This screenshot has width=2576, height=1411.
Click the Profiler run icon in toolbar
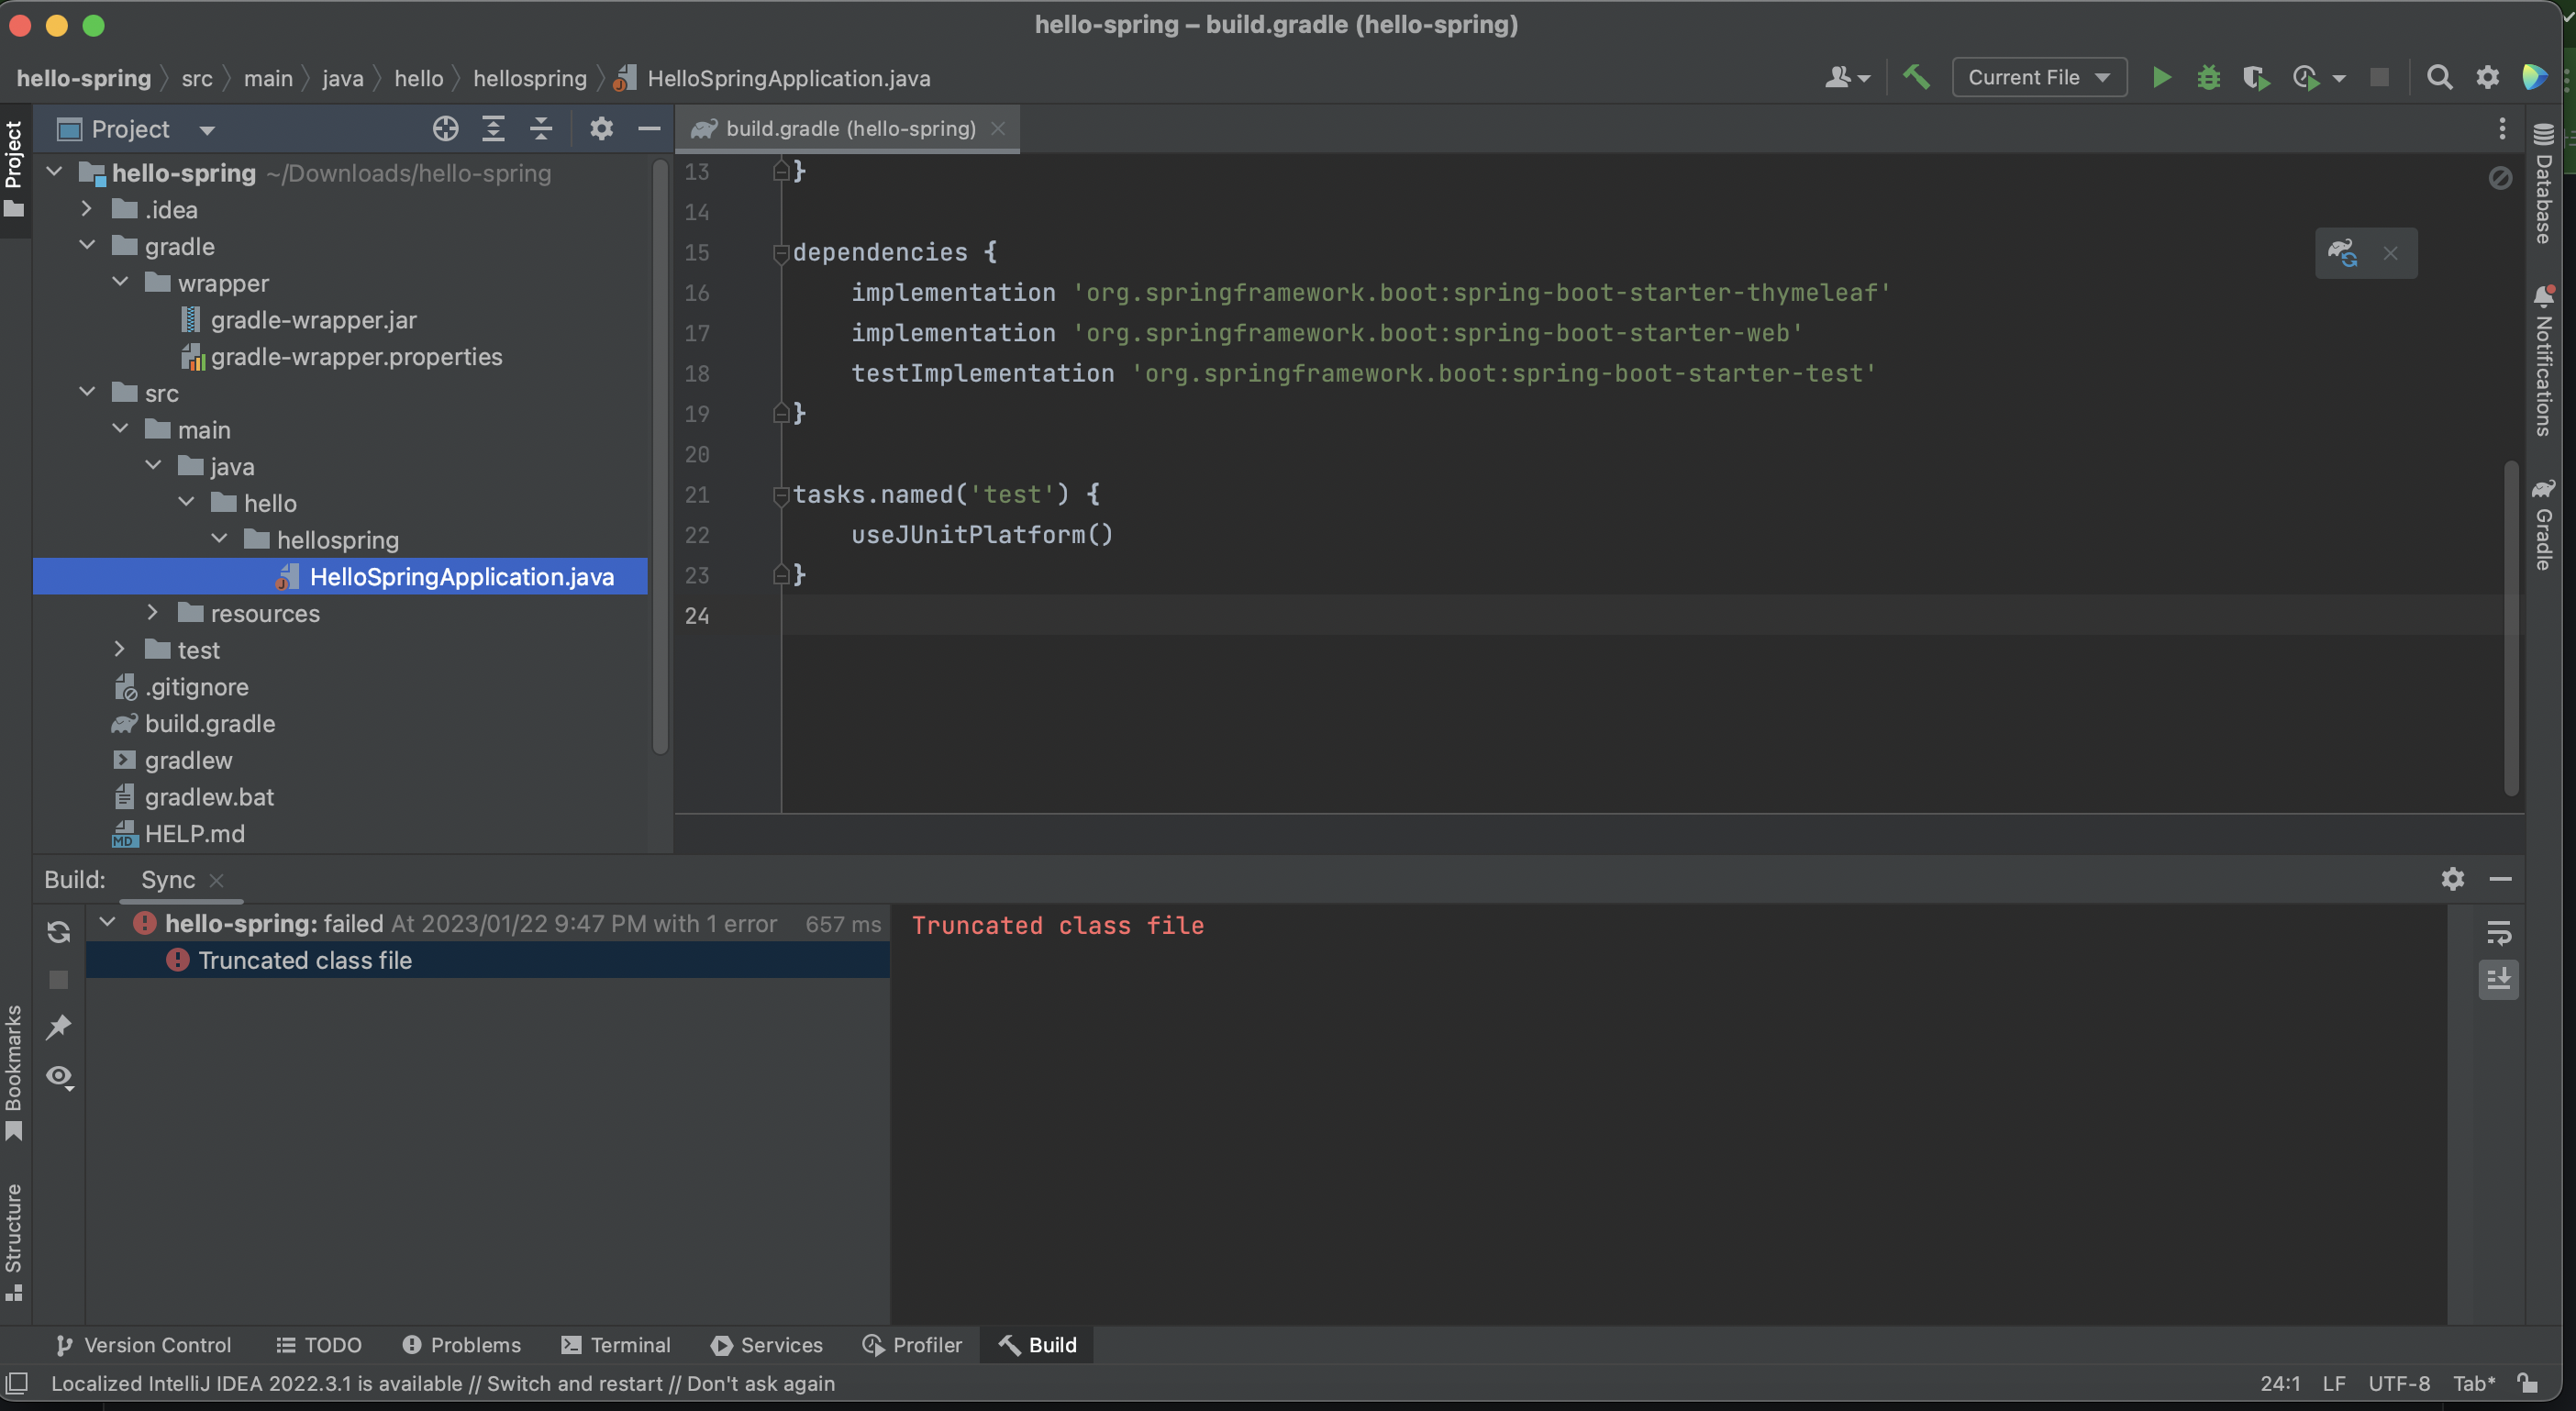(x=2305, y=77)
